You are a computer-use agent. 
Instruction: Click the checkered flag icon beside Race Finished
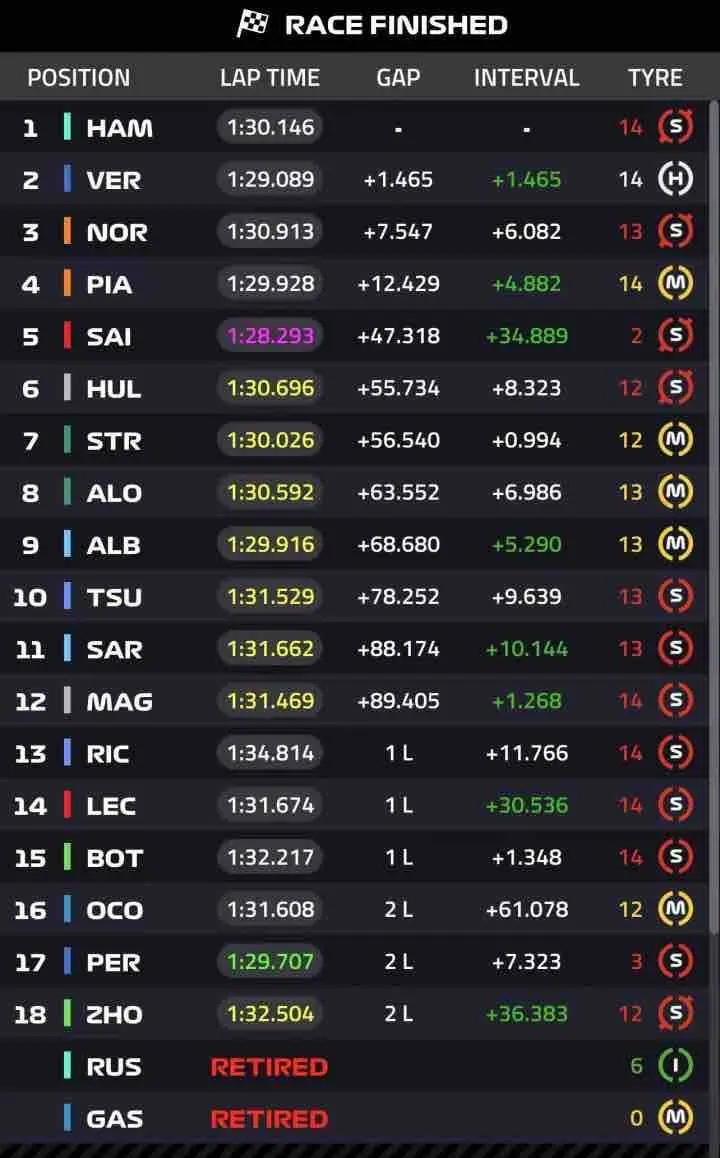coord(252,24)
